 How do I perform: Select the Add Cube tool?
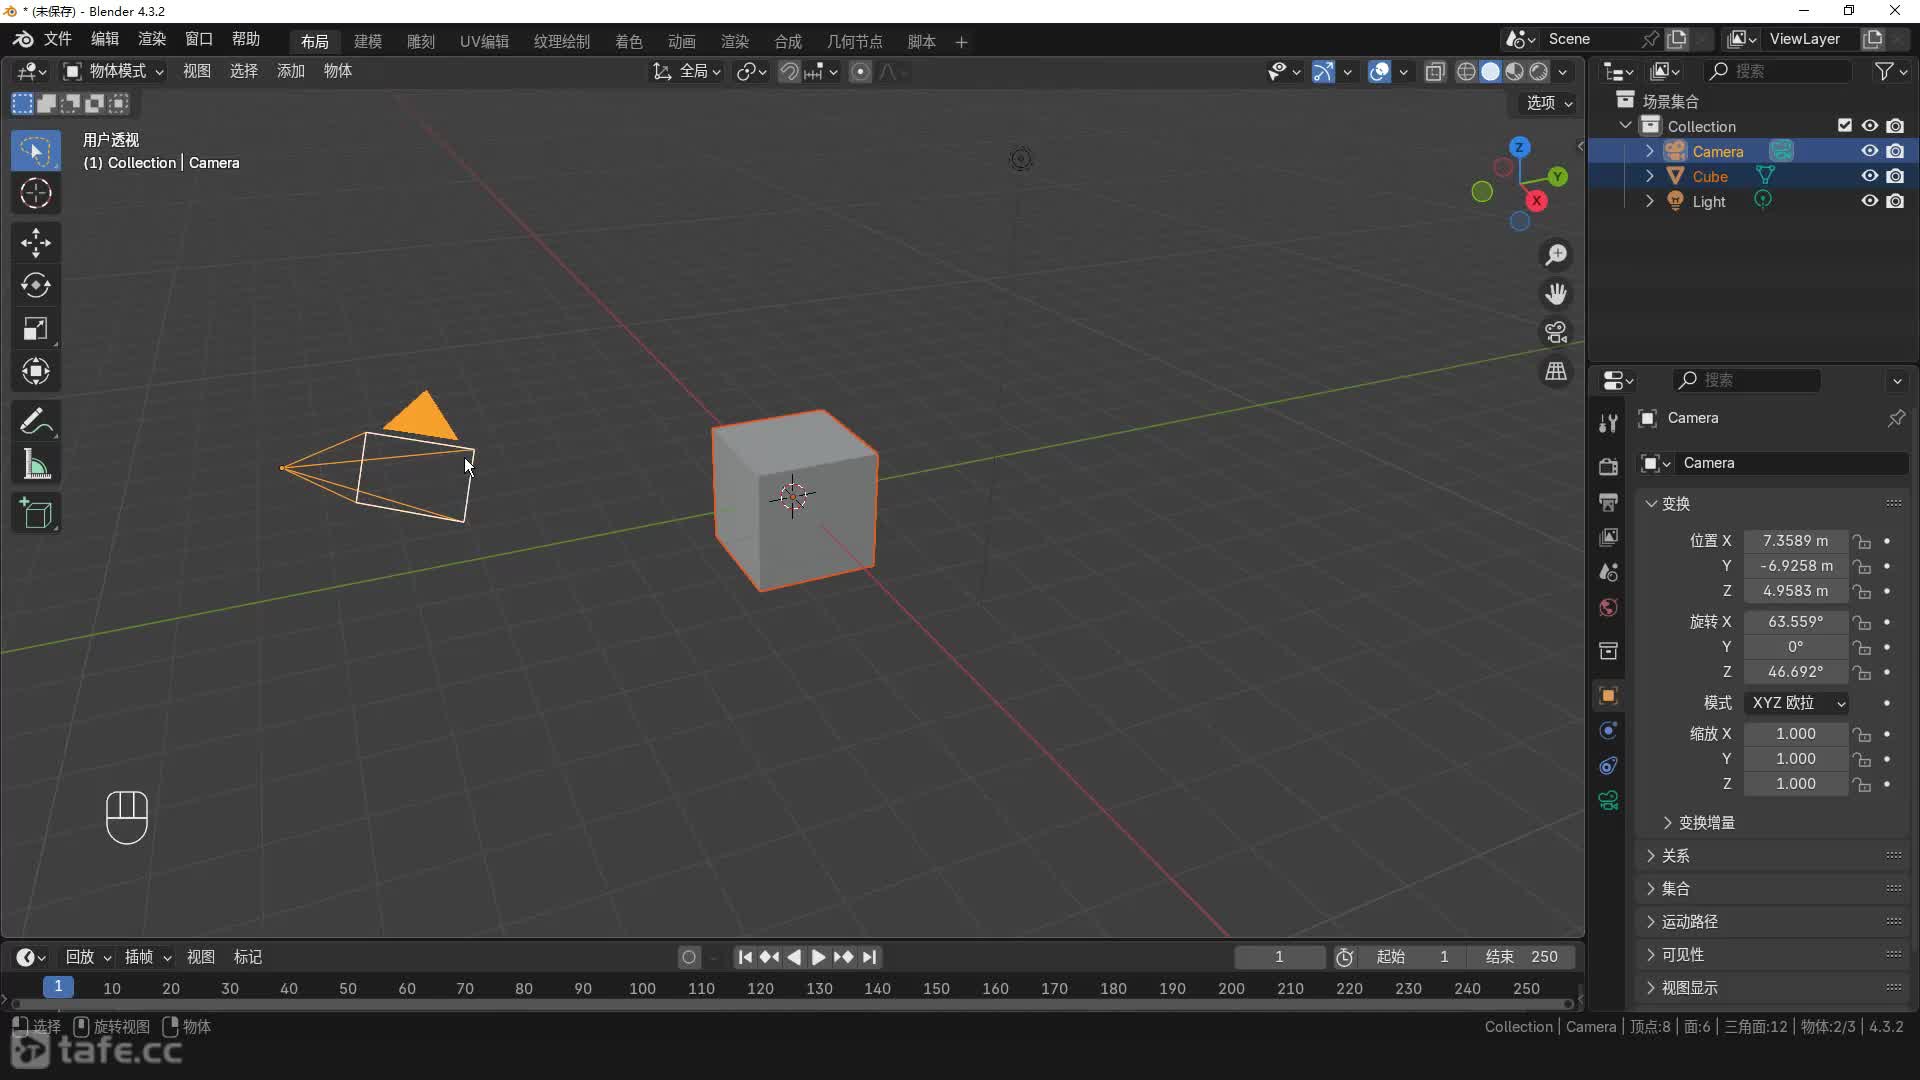[x=36, y=514]
